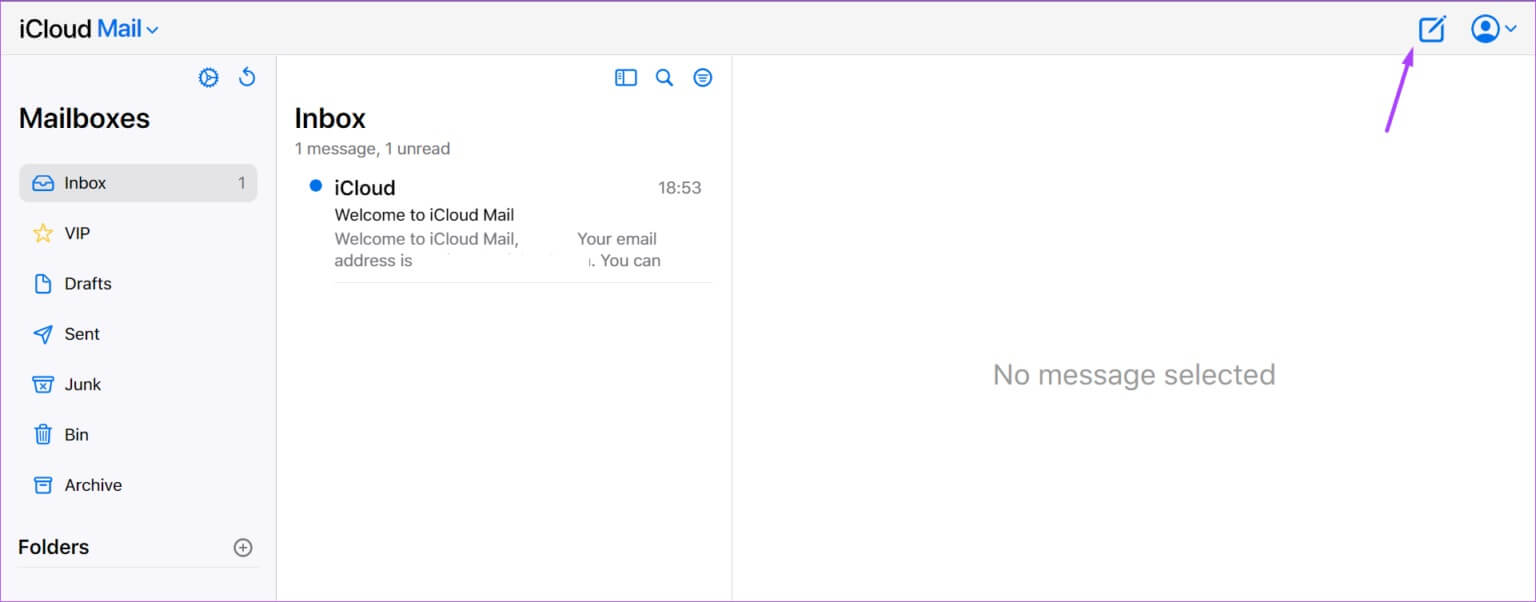This screenshot has height=602, width=1536.
Task: Open the Sent mailbox
Action: click(x=138, y=334)
